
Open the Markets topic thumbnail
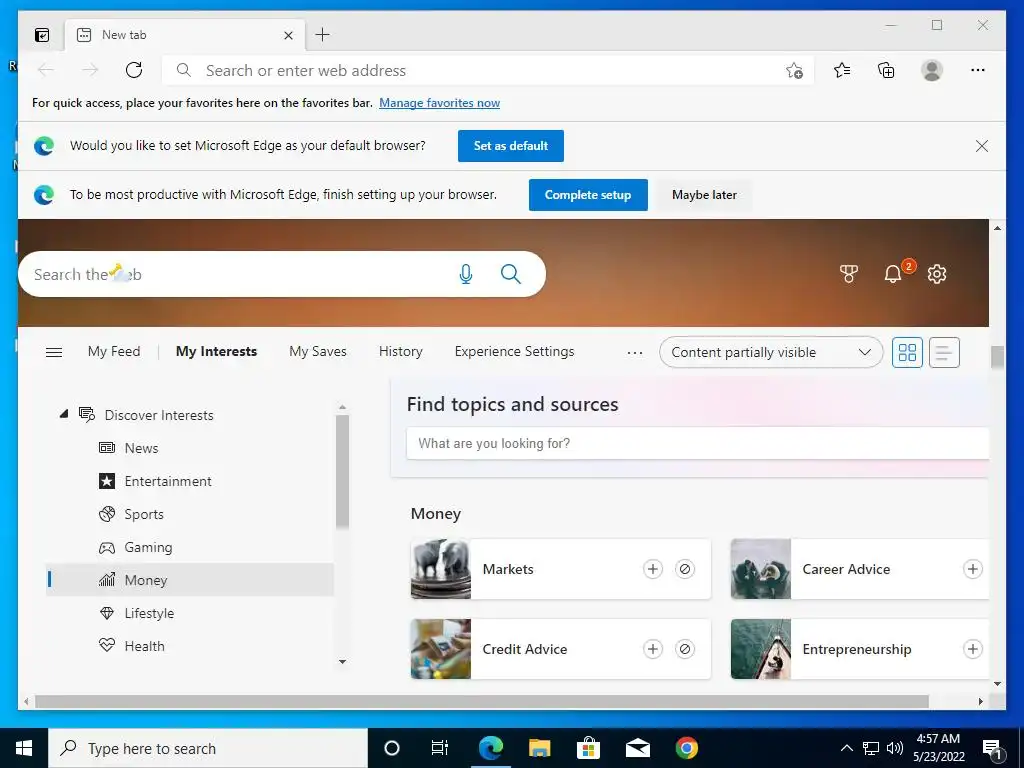441,569
